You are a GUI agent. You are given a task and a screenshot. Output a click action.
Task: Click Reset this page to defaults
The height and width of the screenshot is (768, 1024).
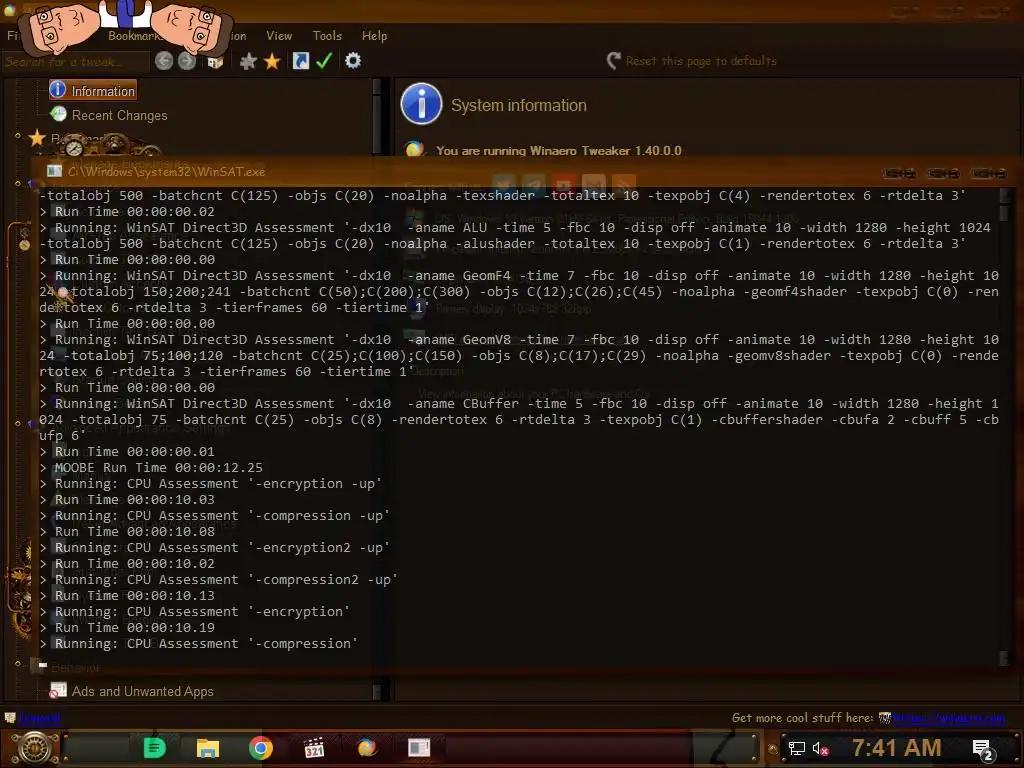(692, 61)
